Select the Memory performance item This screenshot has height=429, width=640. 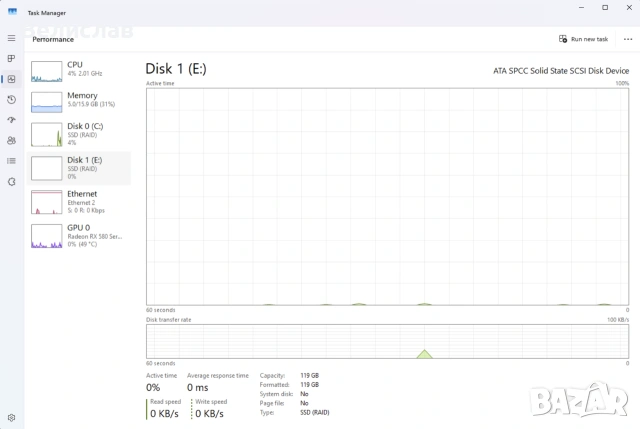pyautogui.click(x=79, y=102)
